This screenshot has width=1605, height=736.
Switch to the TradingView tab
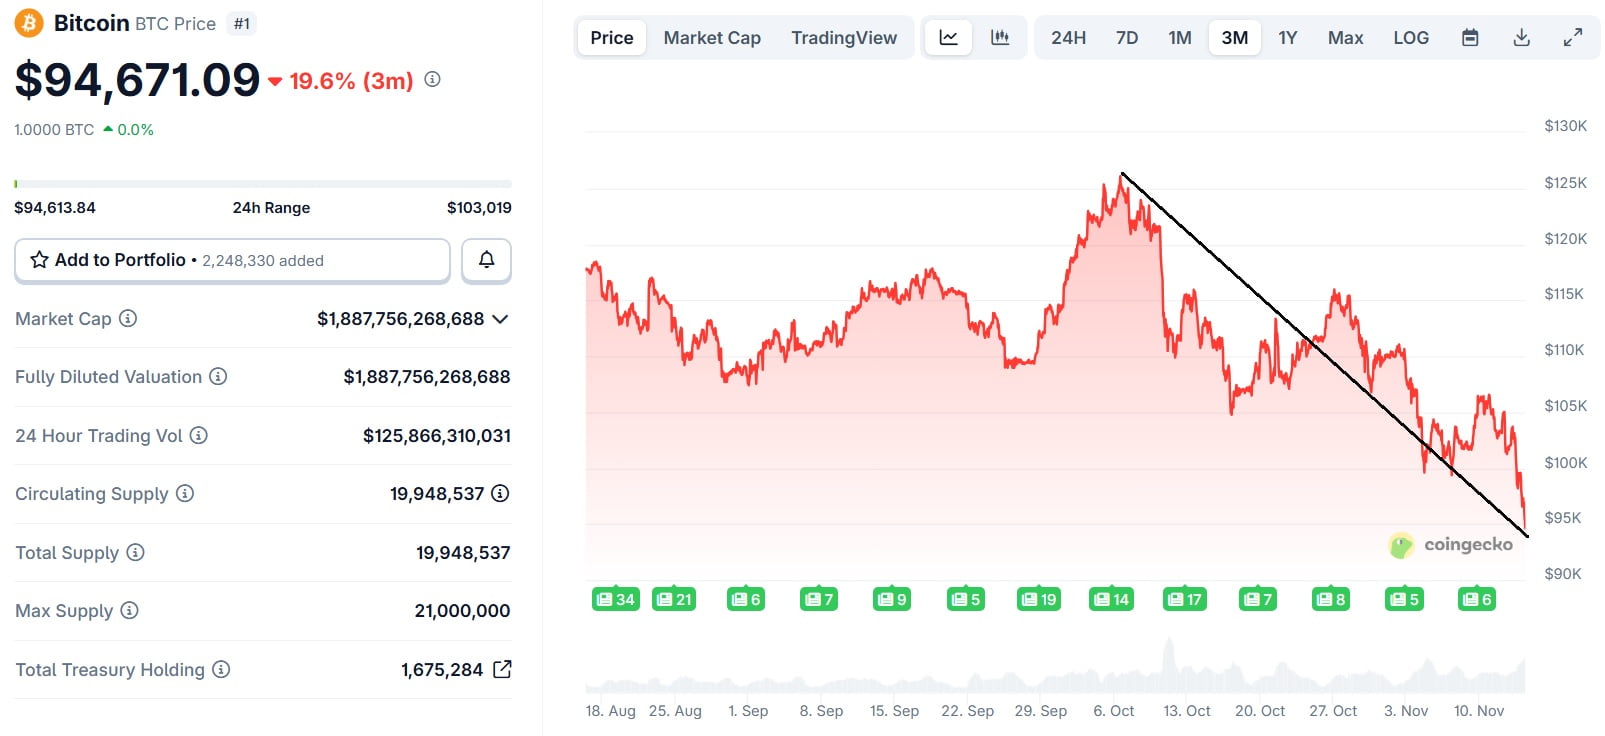tap(843, 38)
